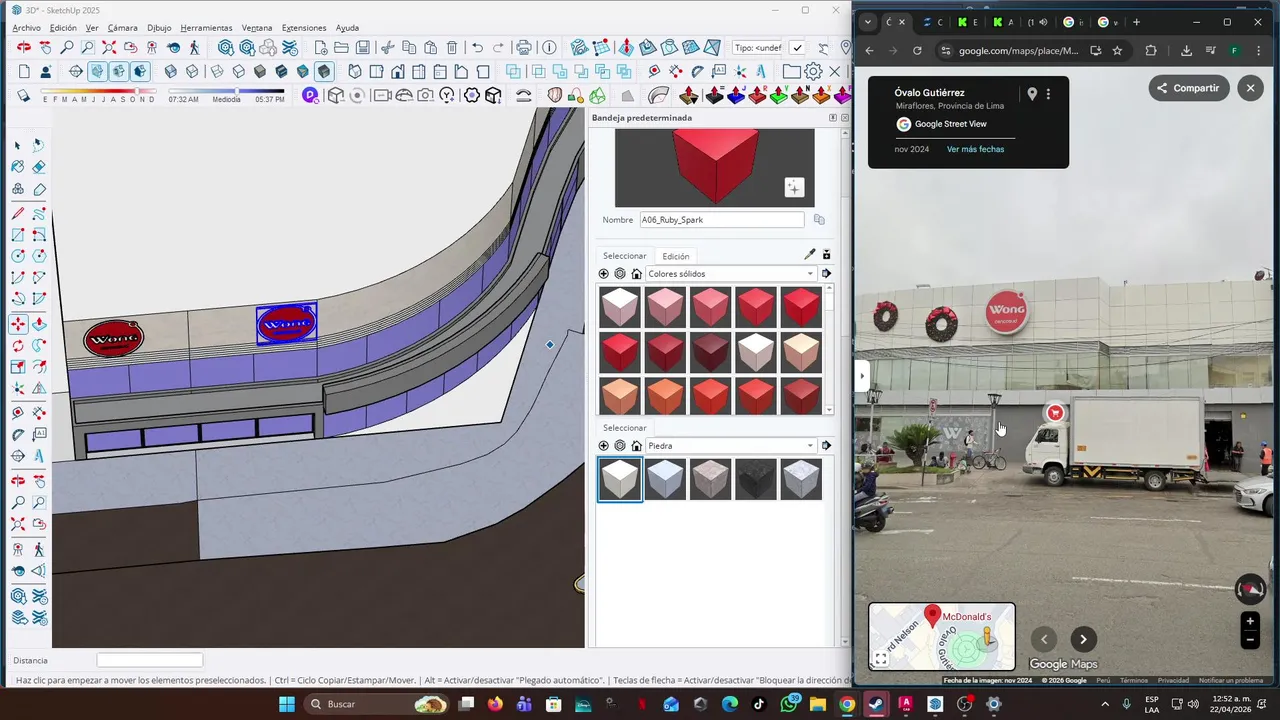The width and height of the screenshot is (1280, 720).
Task: Select the Rectangle tool in the left toolbar
Action: [17, 234]
